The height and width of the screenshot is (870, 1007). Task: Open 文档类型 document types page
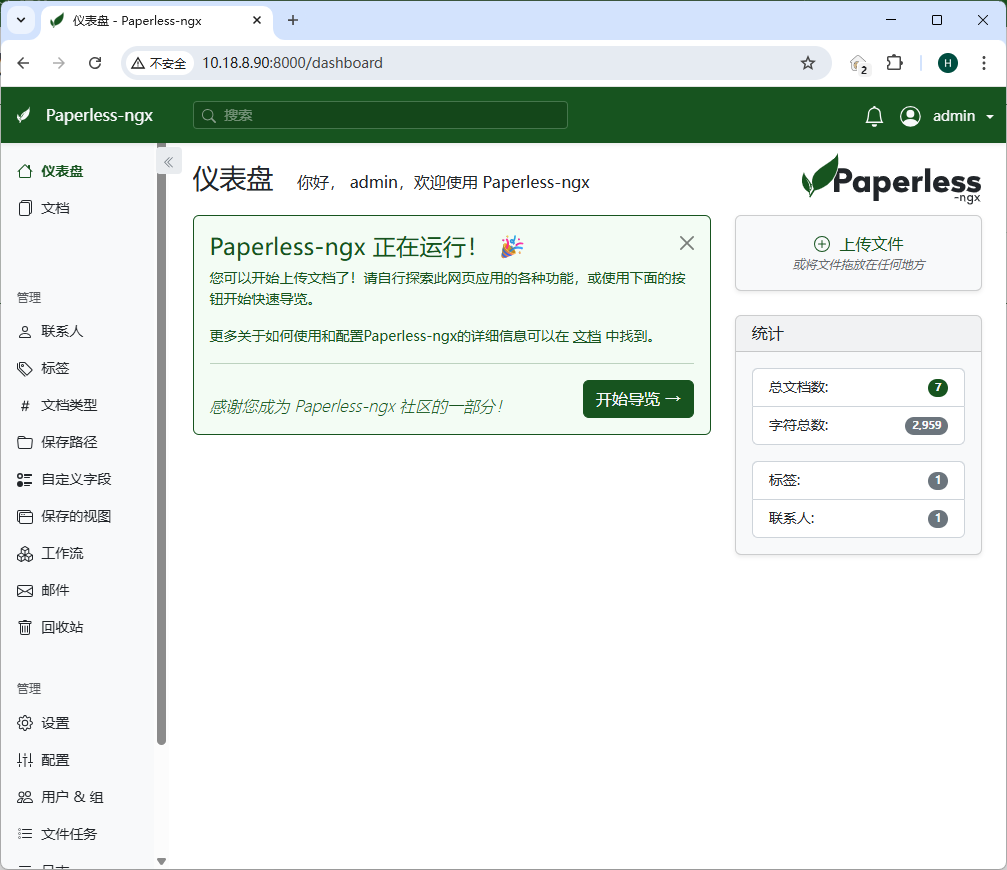tap(69, 405)
